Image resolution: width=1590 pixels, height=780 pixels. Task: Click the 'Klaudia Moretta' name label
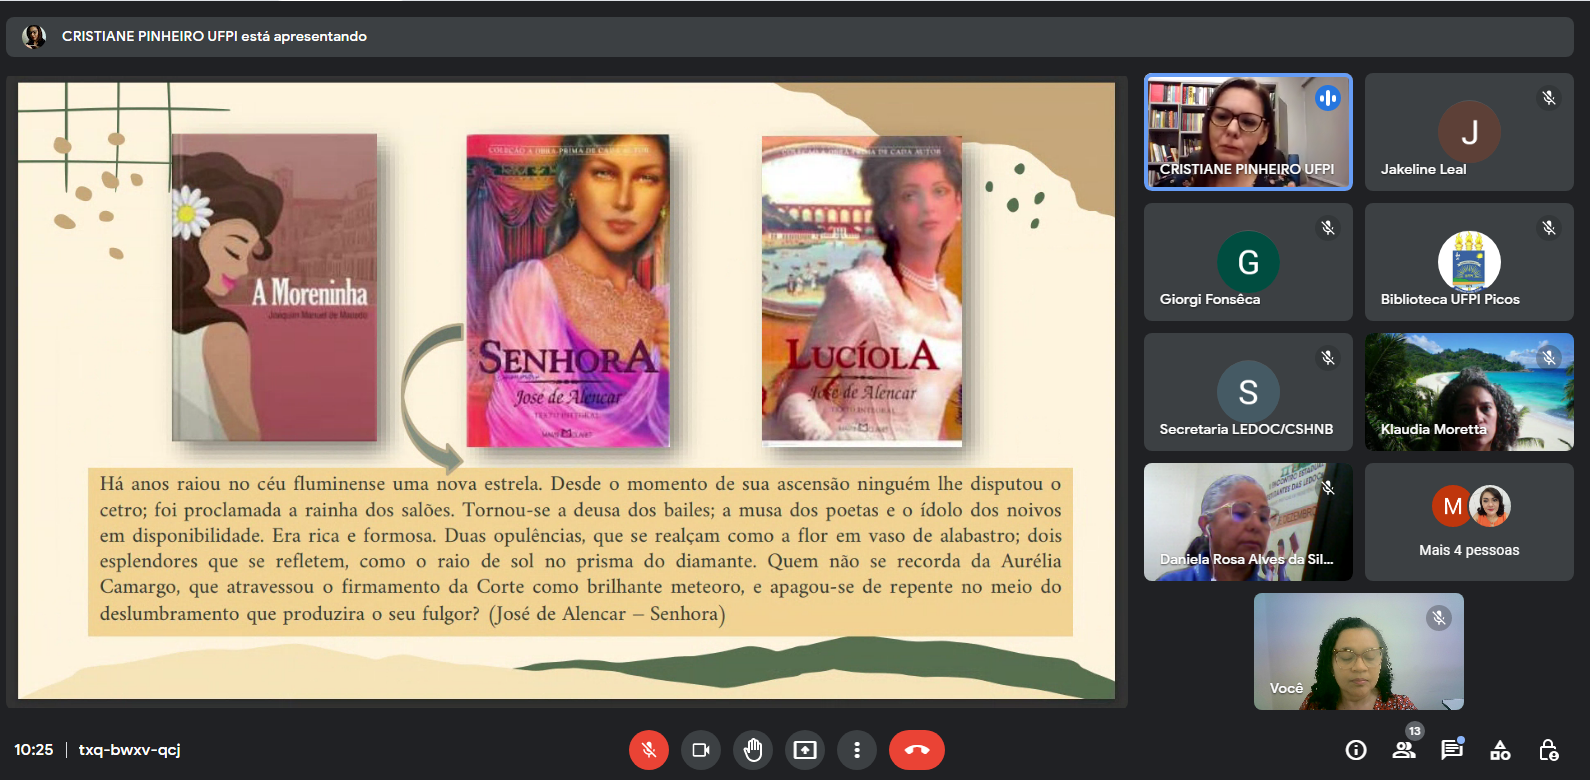pos(1433,429)
